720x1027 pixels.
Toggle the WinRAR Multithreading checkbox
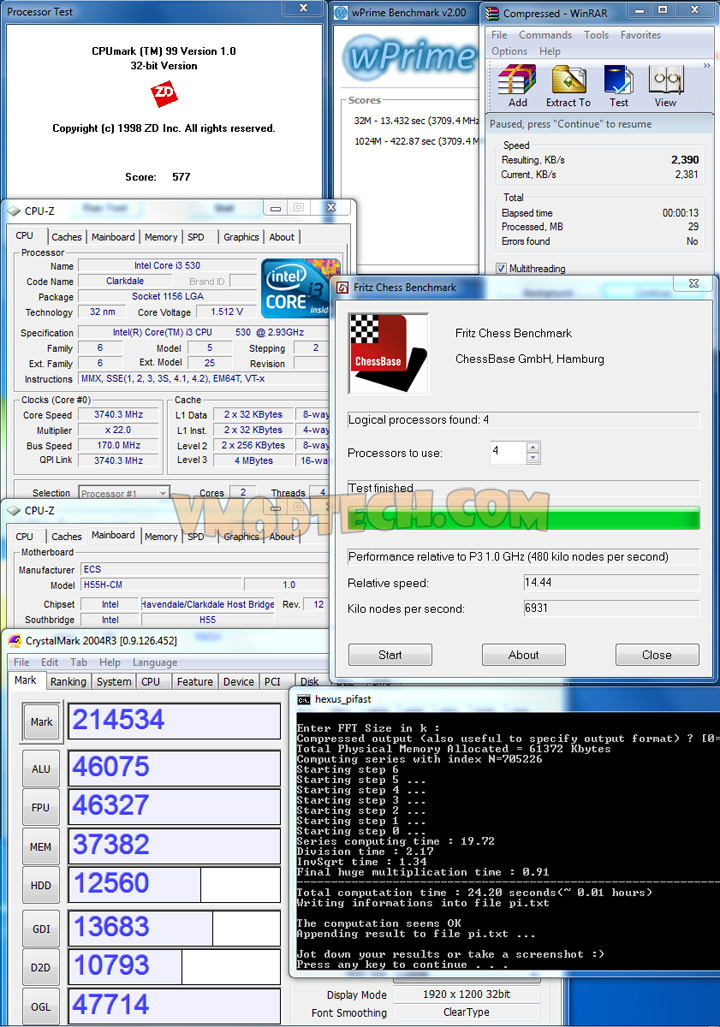tap(501, 269)
